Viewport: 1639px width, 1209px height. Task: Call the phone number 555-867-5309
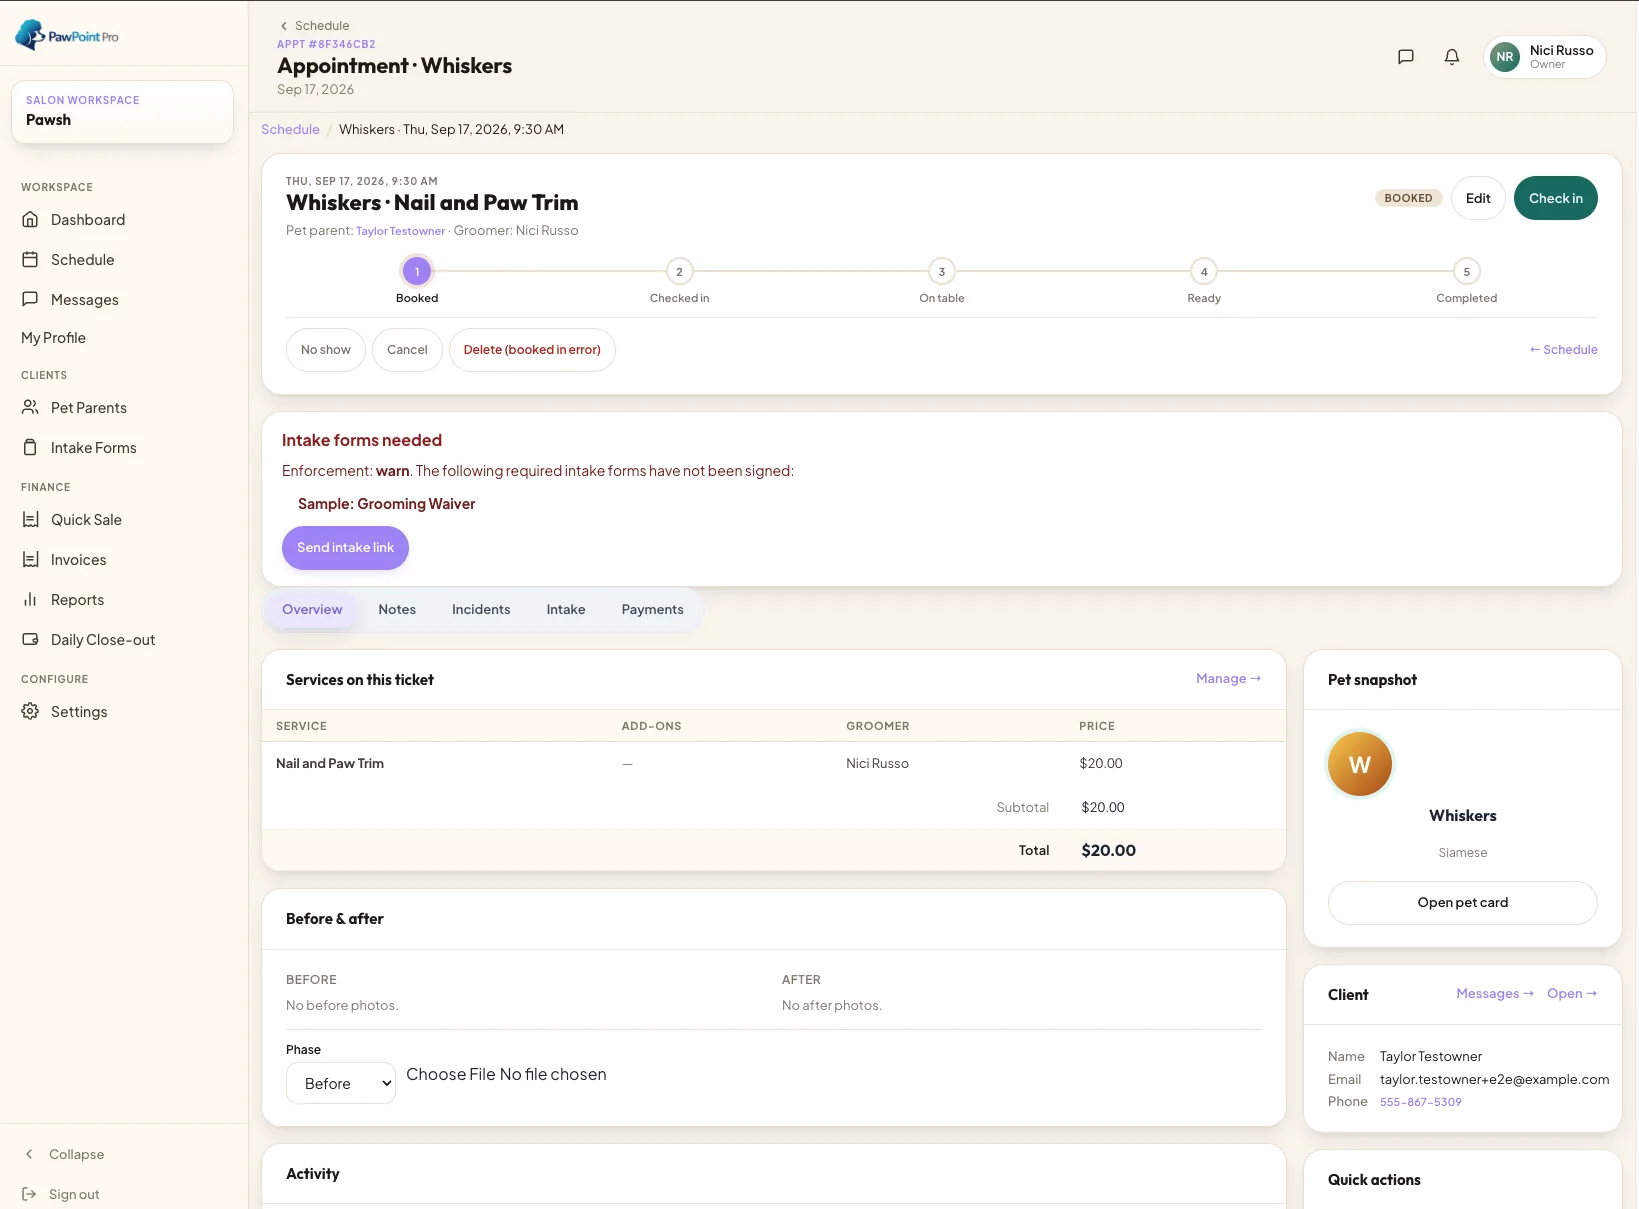[x=1421, y=1102]
